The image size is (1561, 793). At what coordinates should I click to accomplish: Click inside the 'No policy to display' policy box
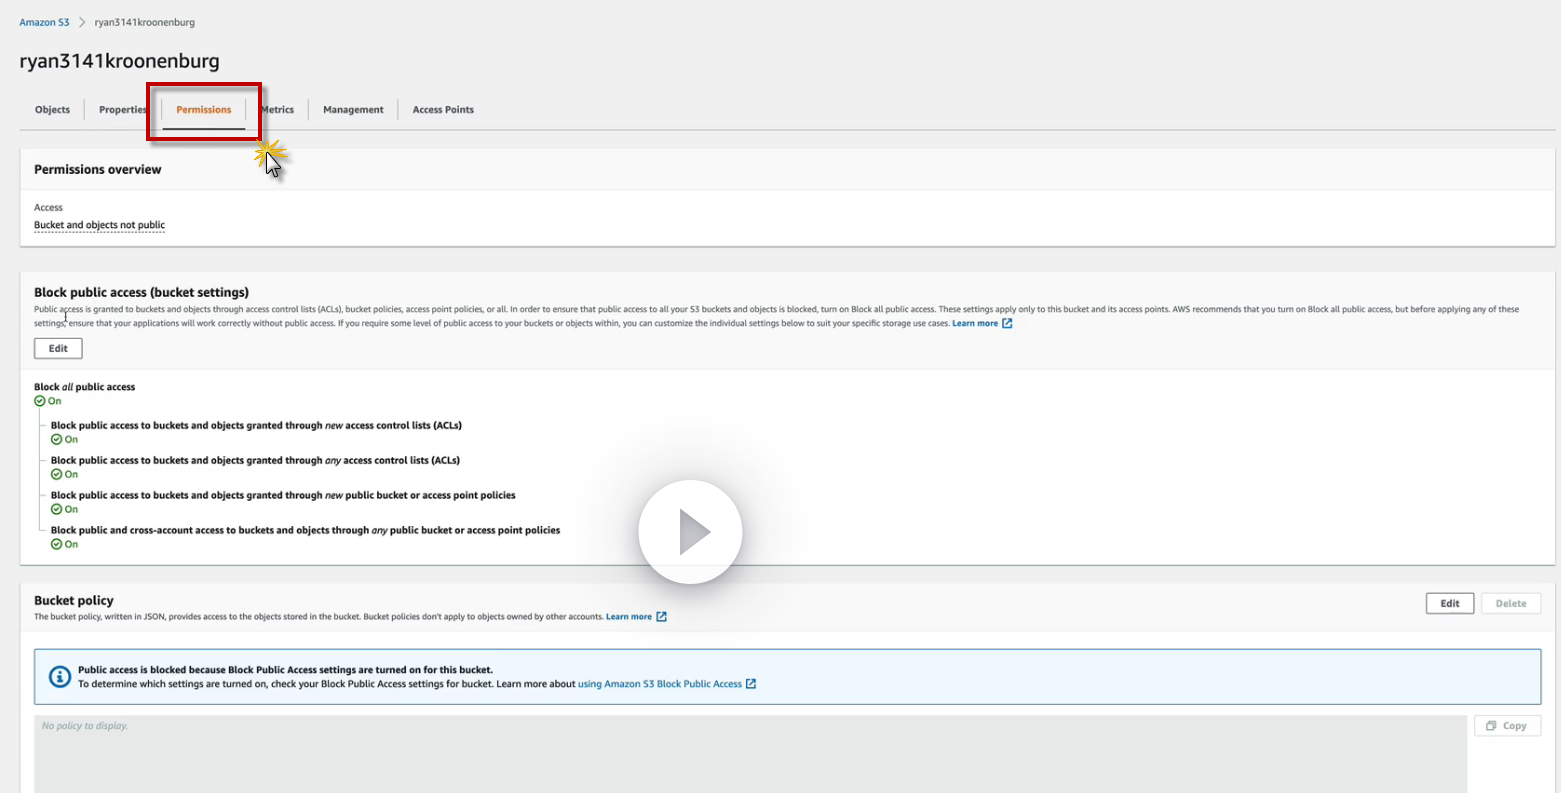750,754
